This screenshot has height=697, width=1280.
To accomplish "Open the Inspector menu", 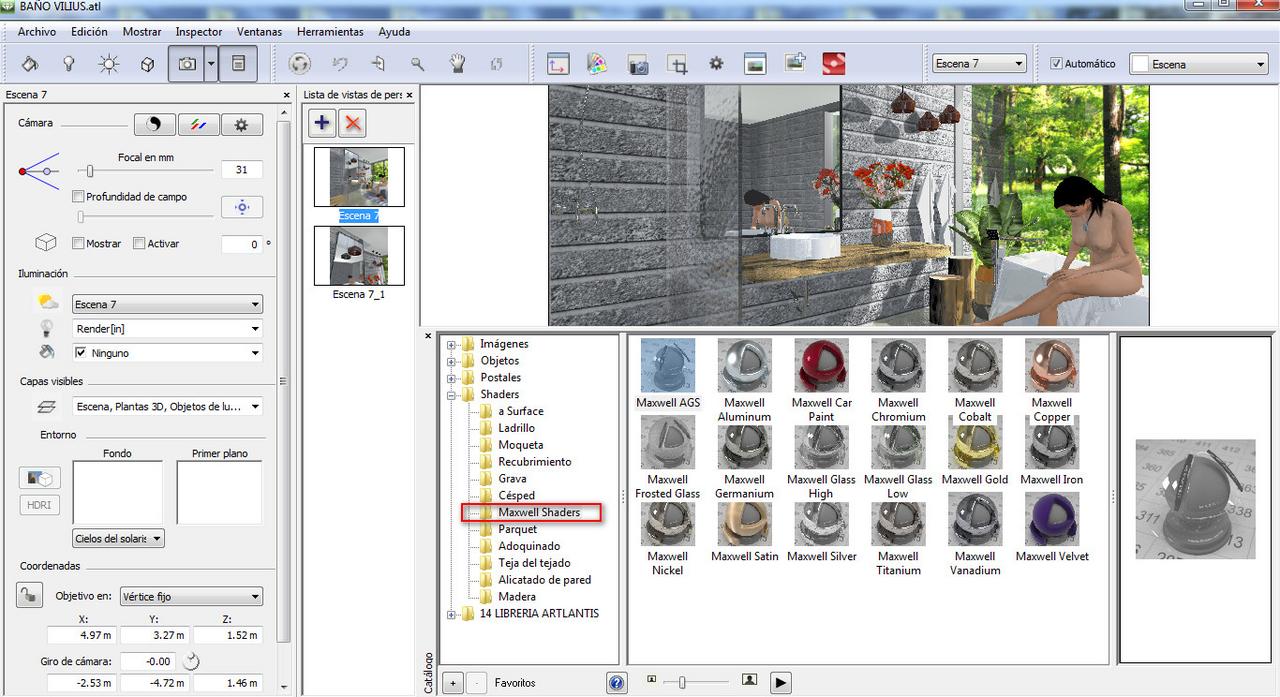I will (x=199, y=32).
